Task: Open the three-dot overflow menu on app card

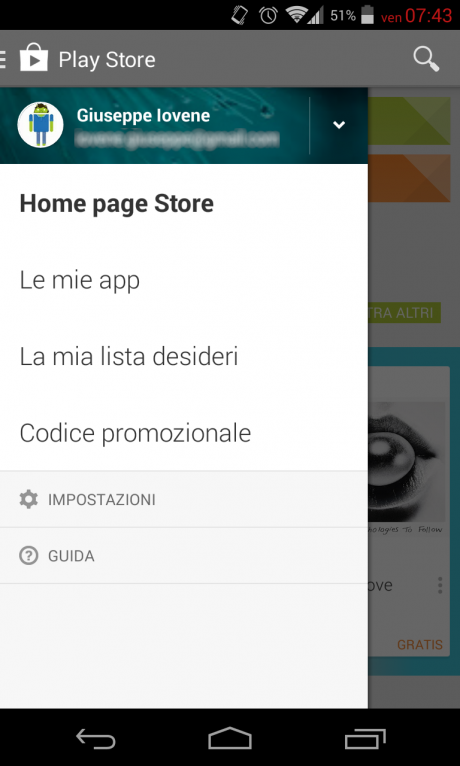Action: pyautogui.click(x=440, y=585)
